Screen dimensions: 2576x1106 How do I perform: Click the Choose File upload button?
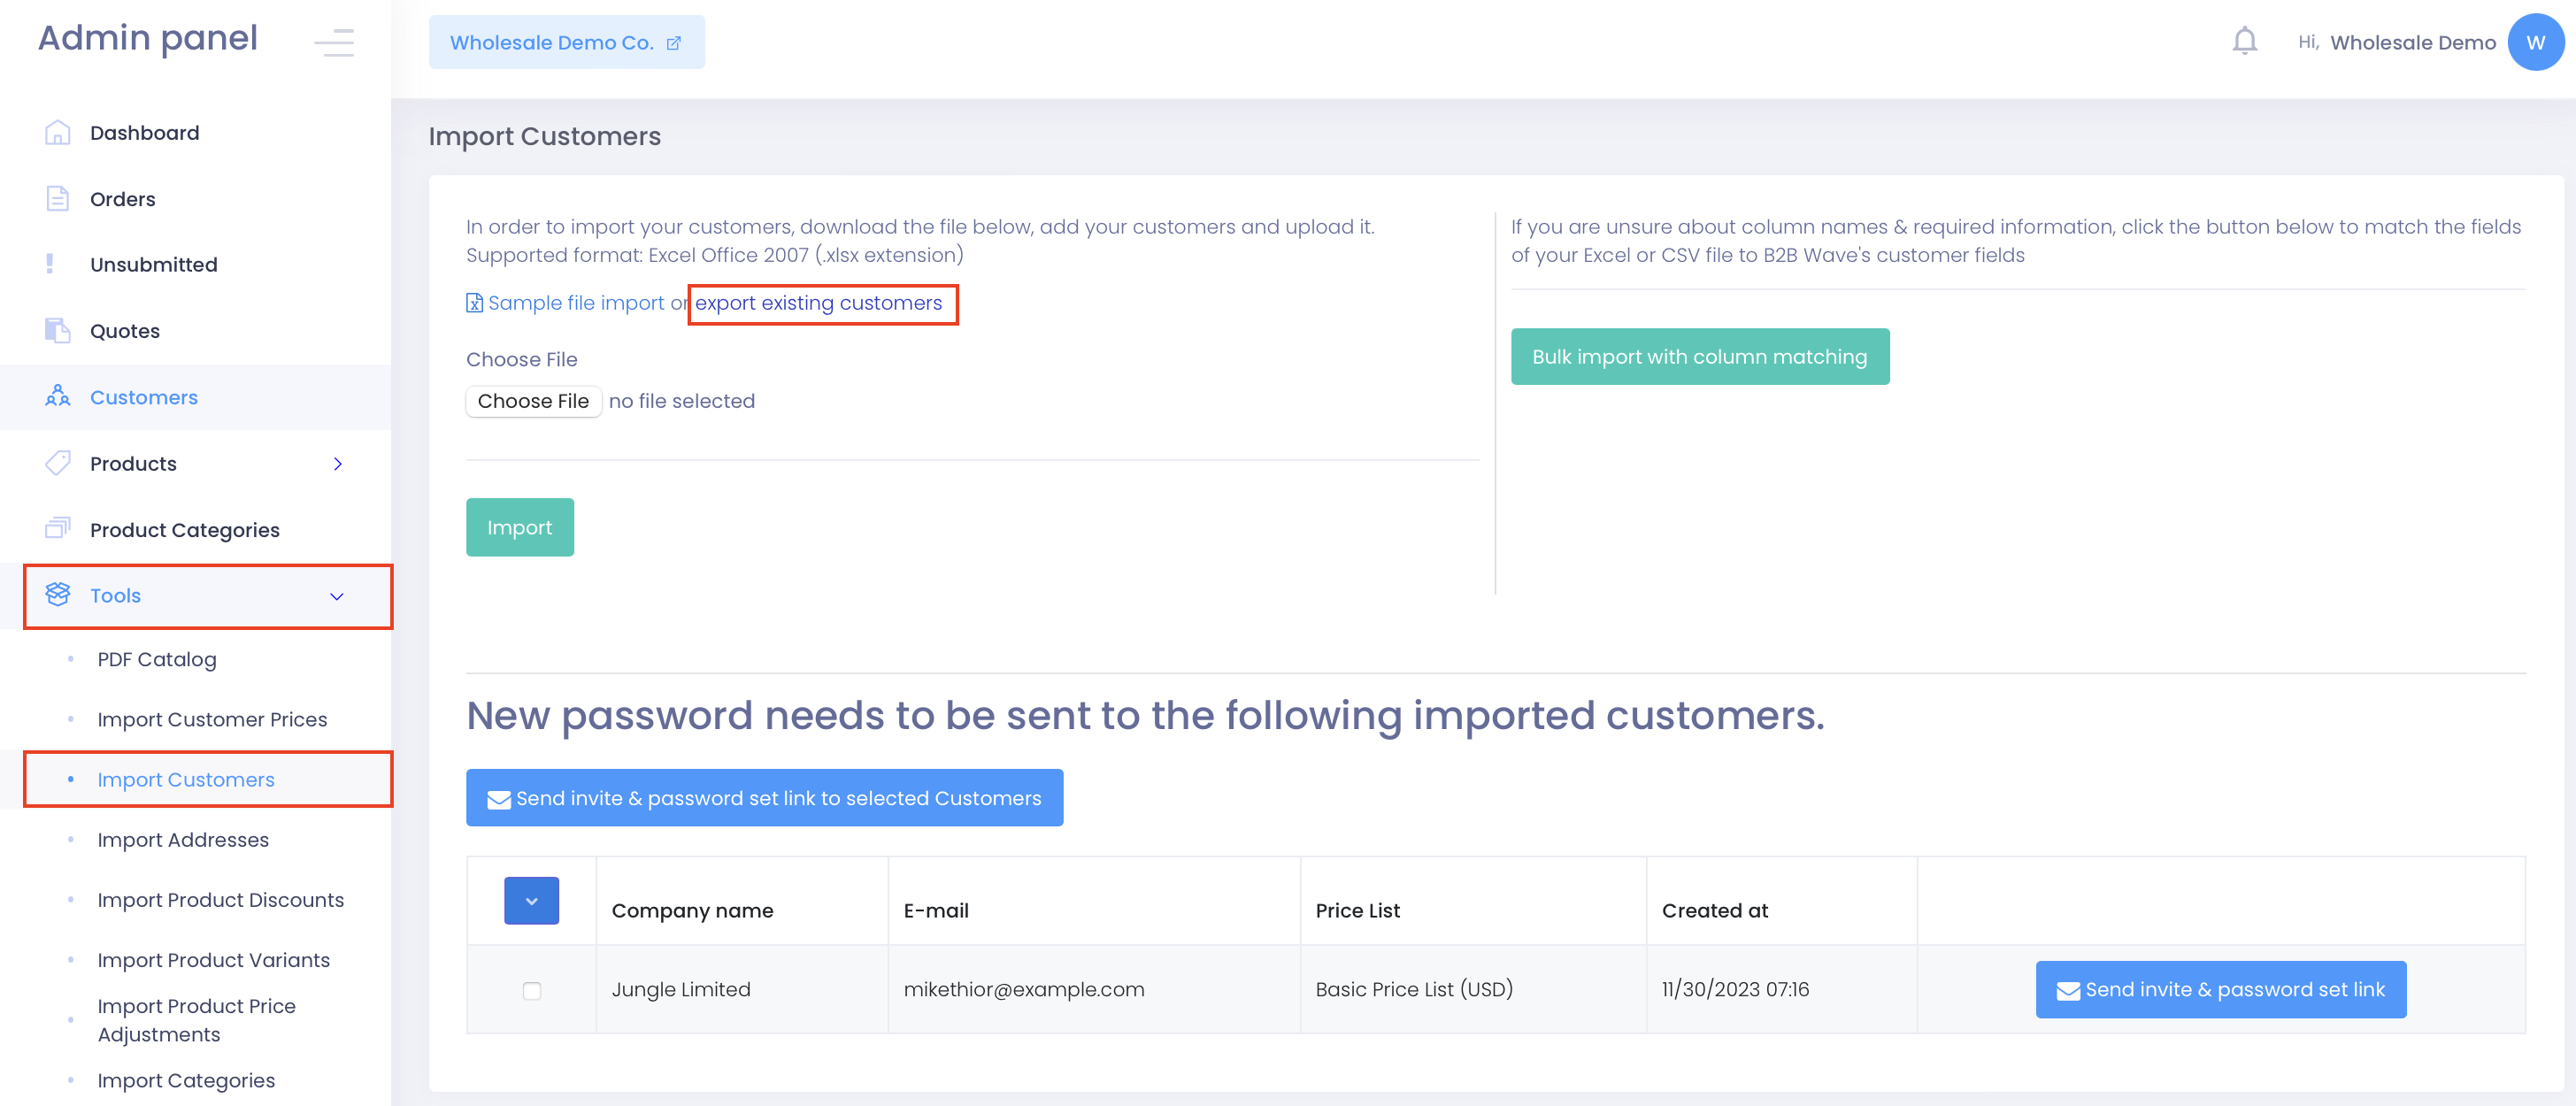click(533, 401)
